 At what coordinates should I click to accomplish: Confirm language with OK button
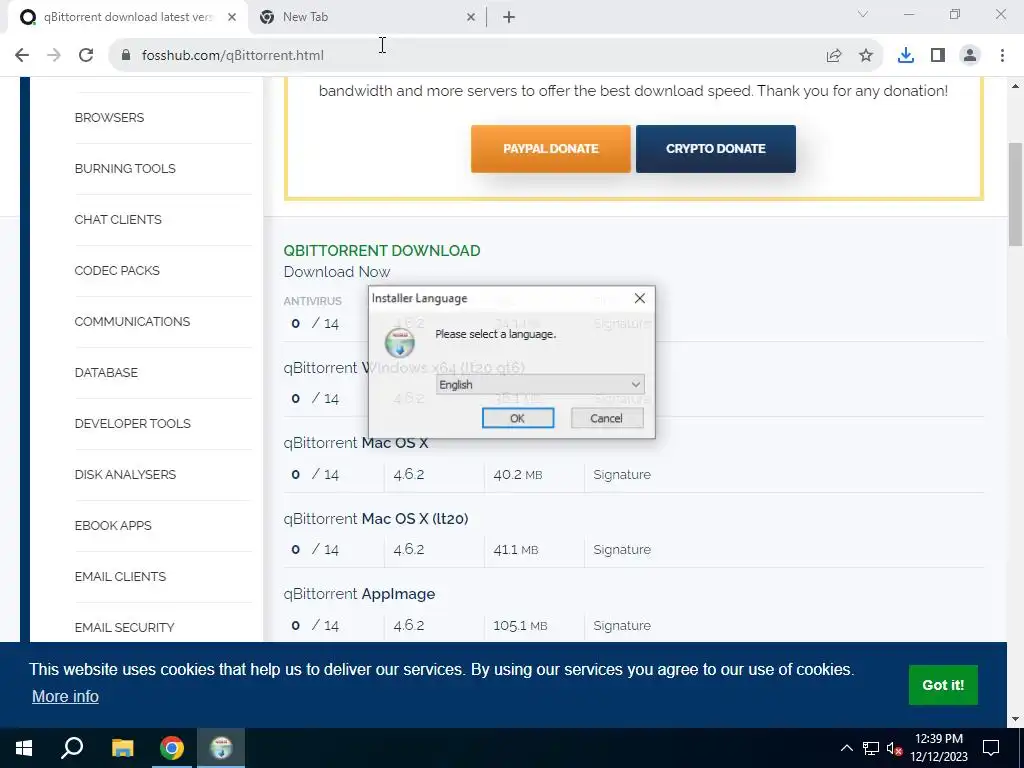point(518,418)
